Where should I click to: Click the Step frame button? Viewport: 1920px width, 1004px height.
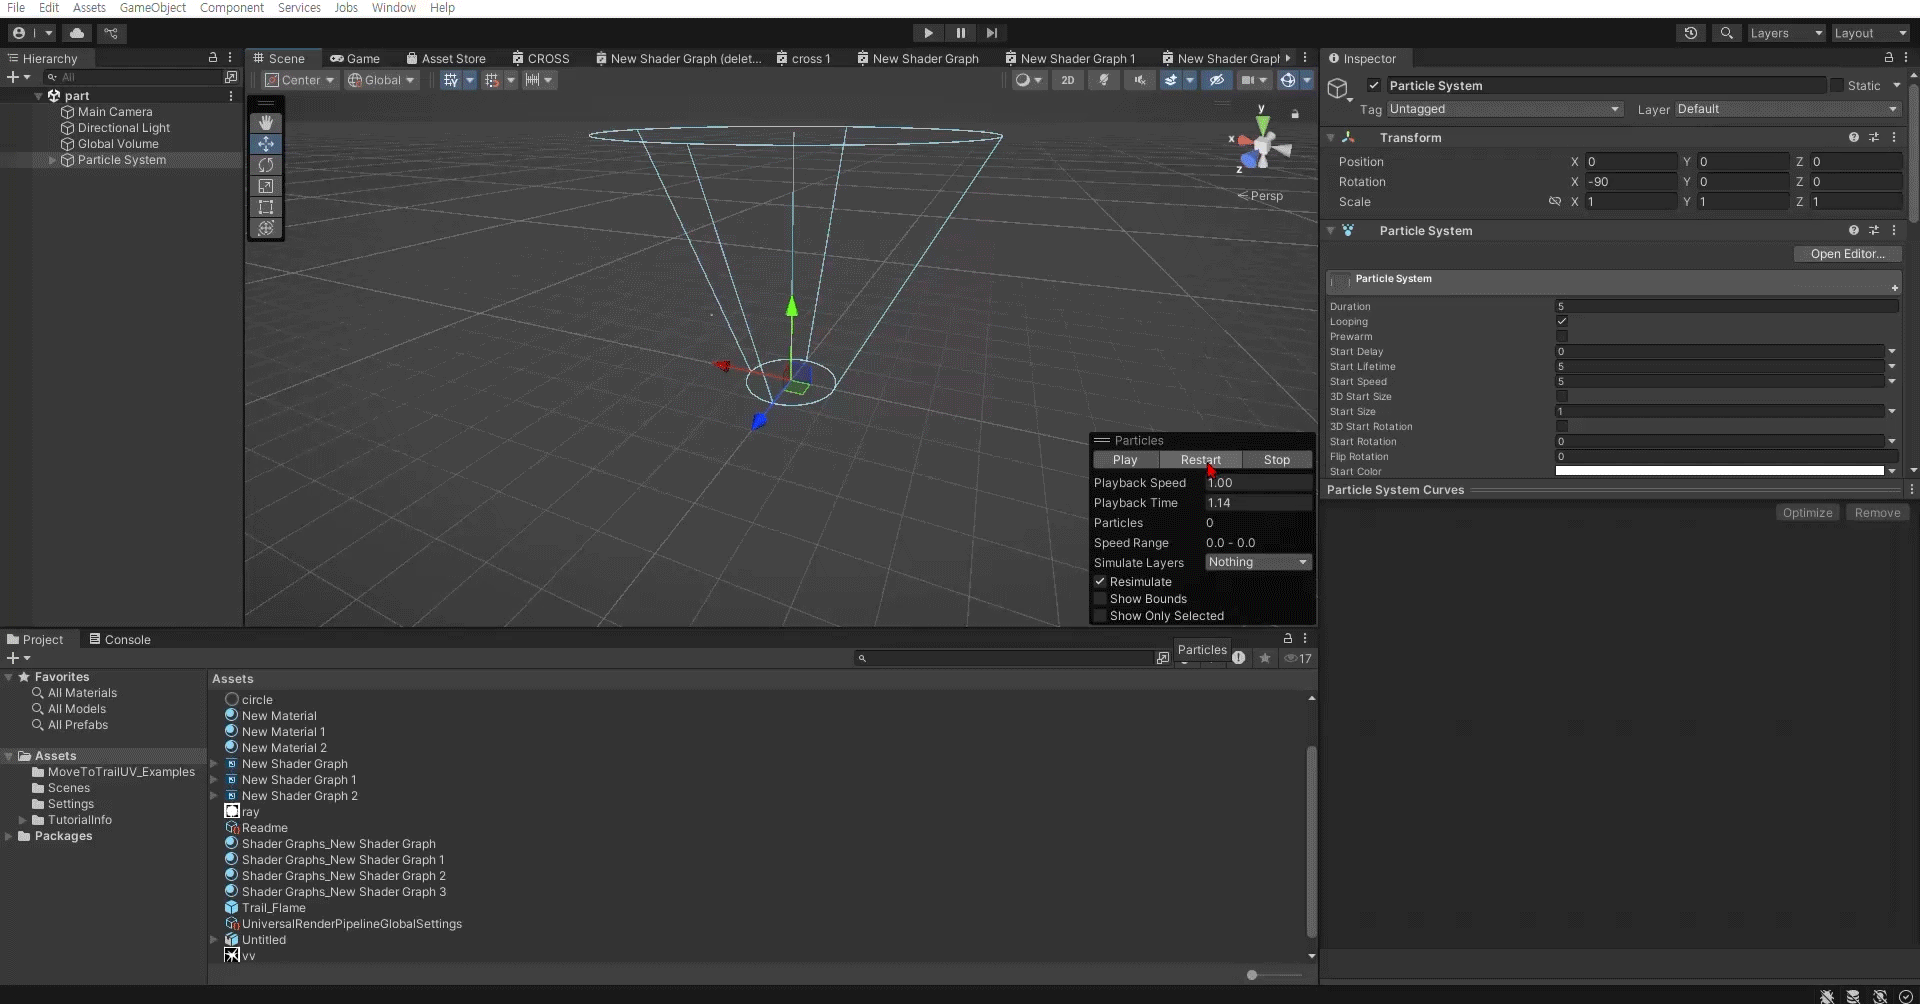tap(992, 33)
